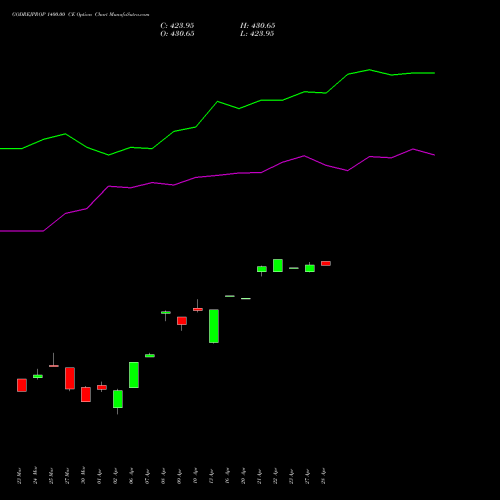Click the green candle above 22 Apr

(278, 265)
